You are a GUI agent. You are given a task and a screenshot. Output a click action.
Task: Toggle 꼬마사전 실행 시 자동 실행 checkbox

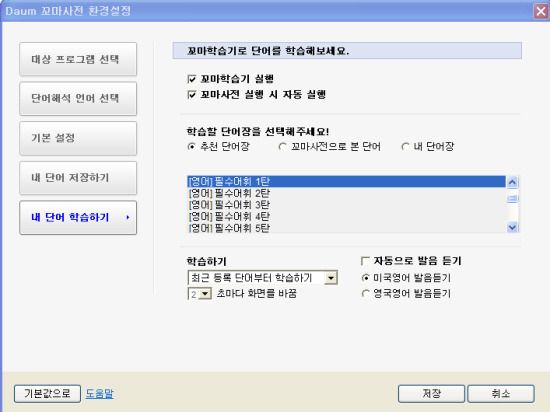[192, 95]
